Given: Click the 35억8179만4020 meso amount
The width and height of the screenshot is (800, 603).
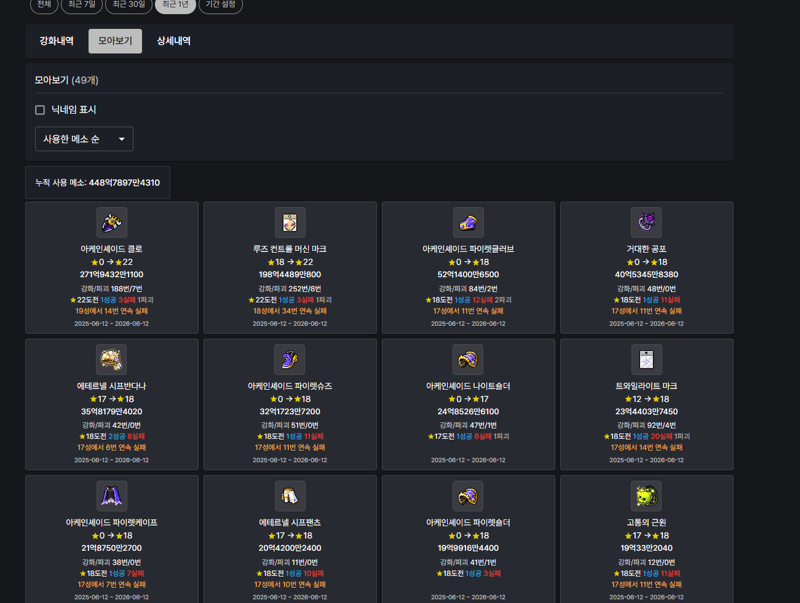Looking at the screenshot, I should pyautogui.click(x=112, y=412).
